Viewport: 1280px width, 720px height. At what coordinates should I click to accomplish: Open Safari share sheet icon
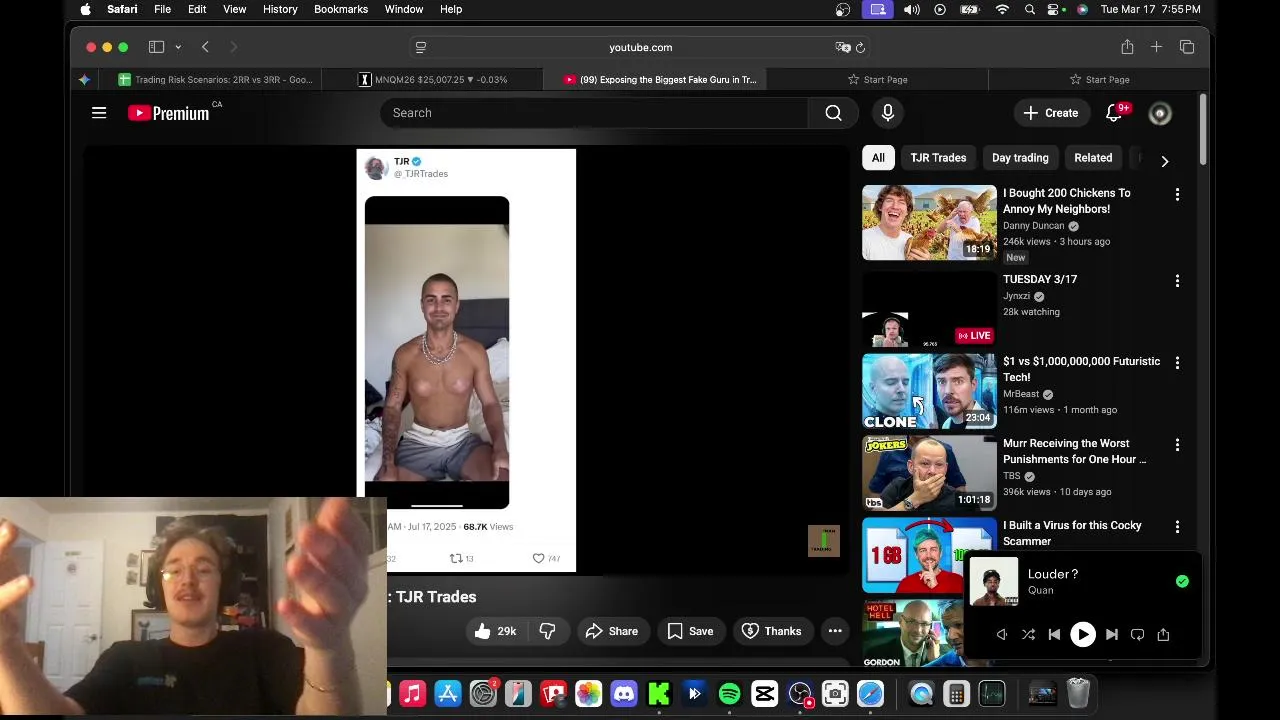point(1127,47)
